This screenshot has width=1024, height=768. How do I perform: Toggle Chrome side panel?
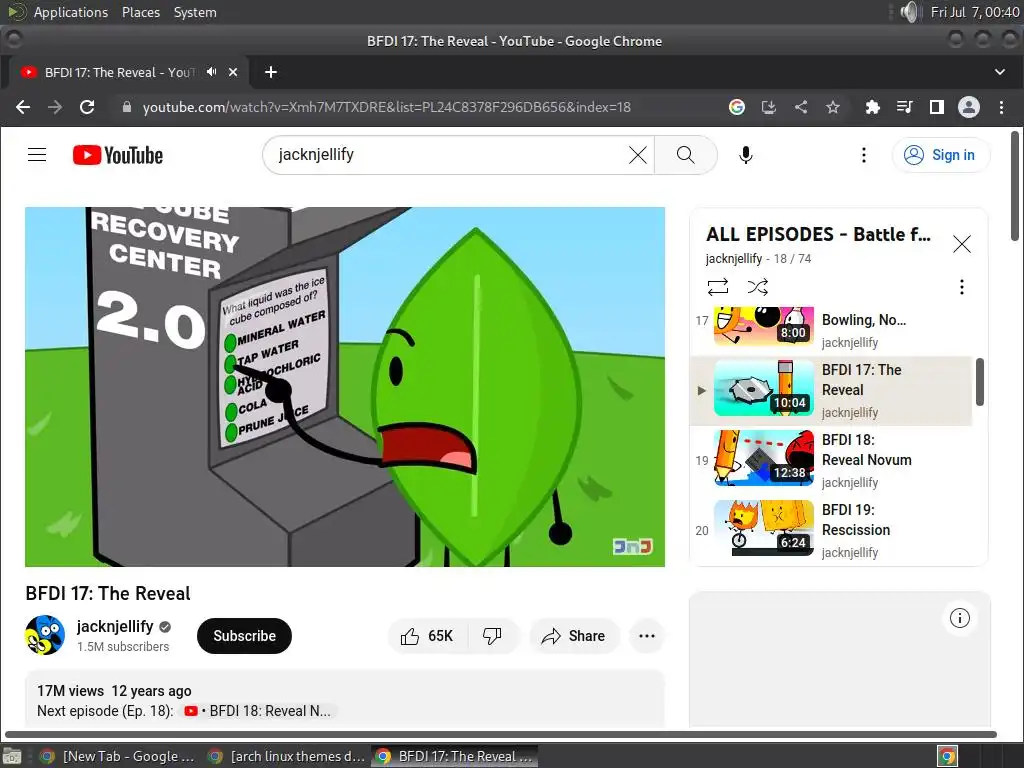(936, 107)
